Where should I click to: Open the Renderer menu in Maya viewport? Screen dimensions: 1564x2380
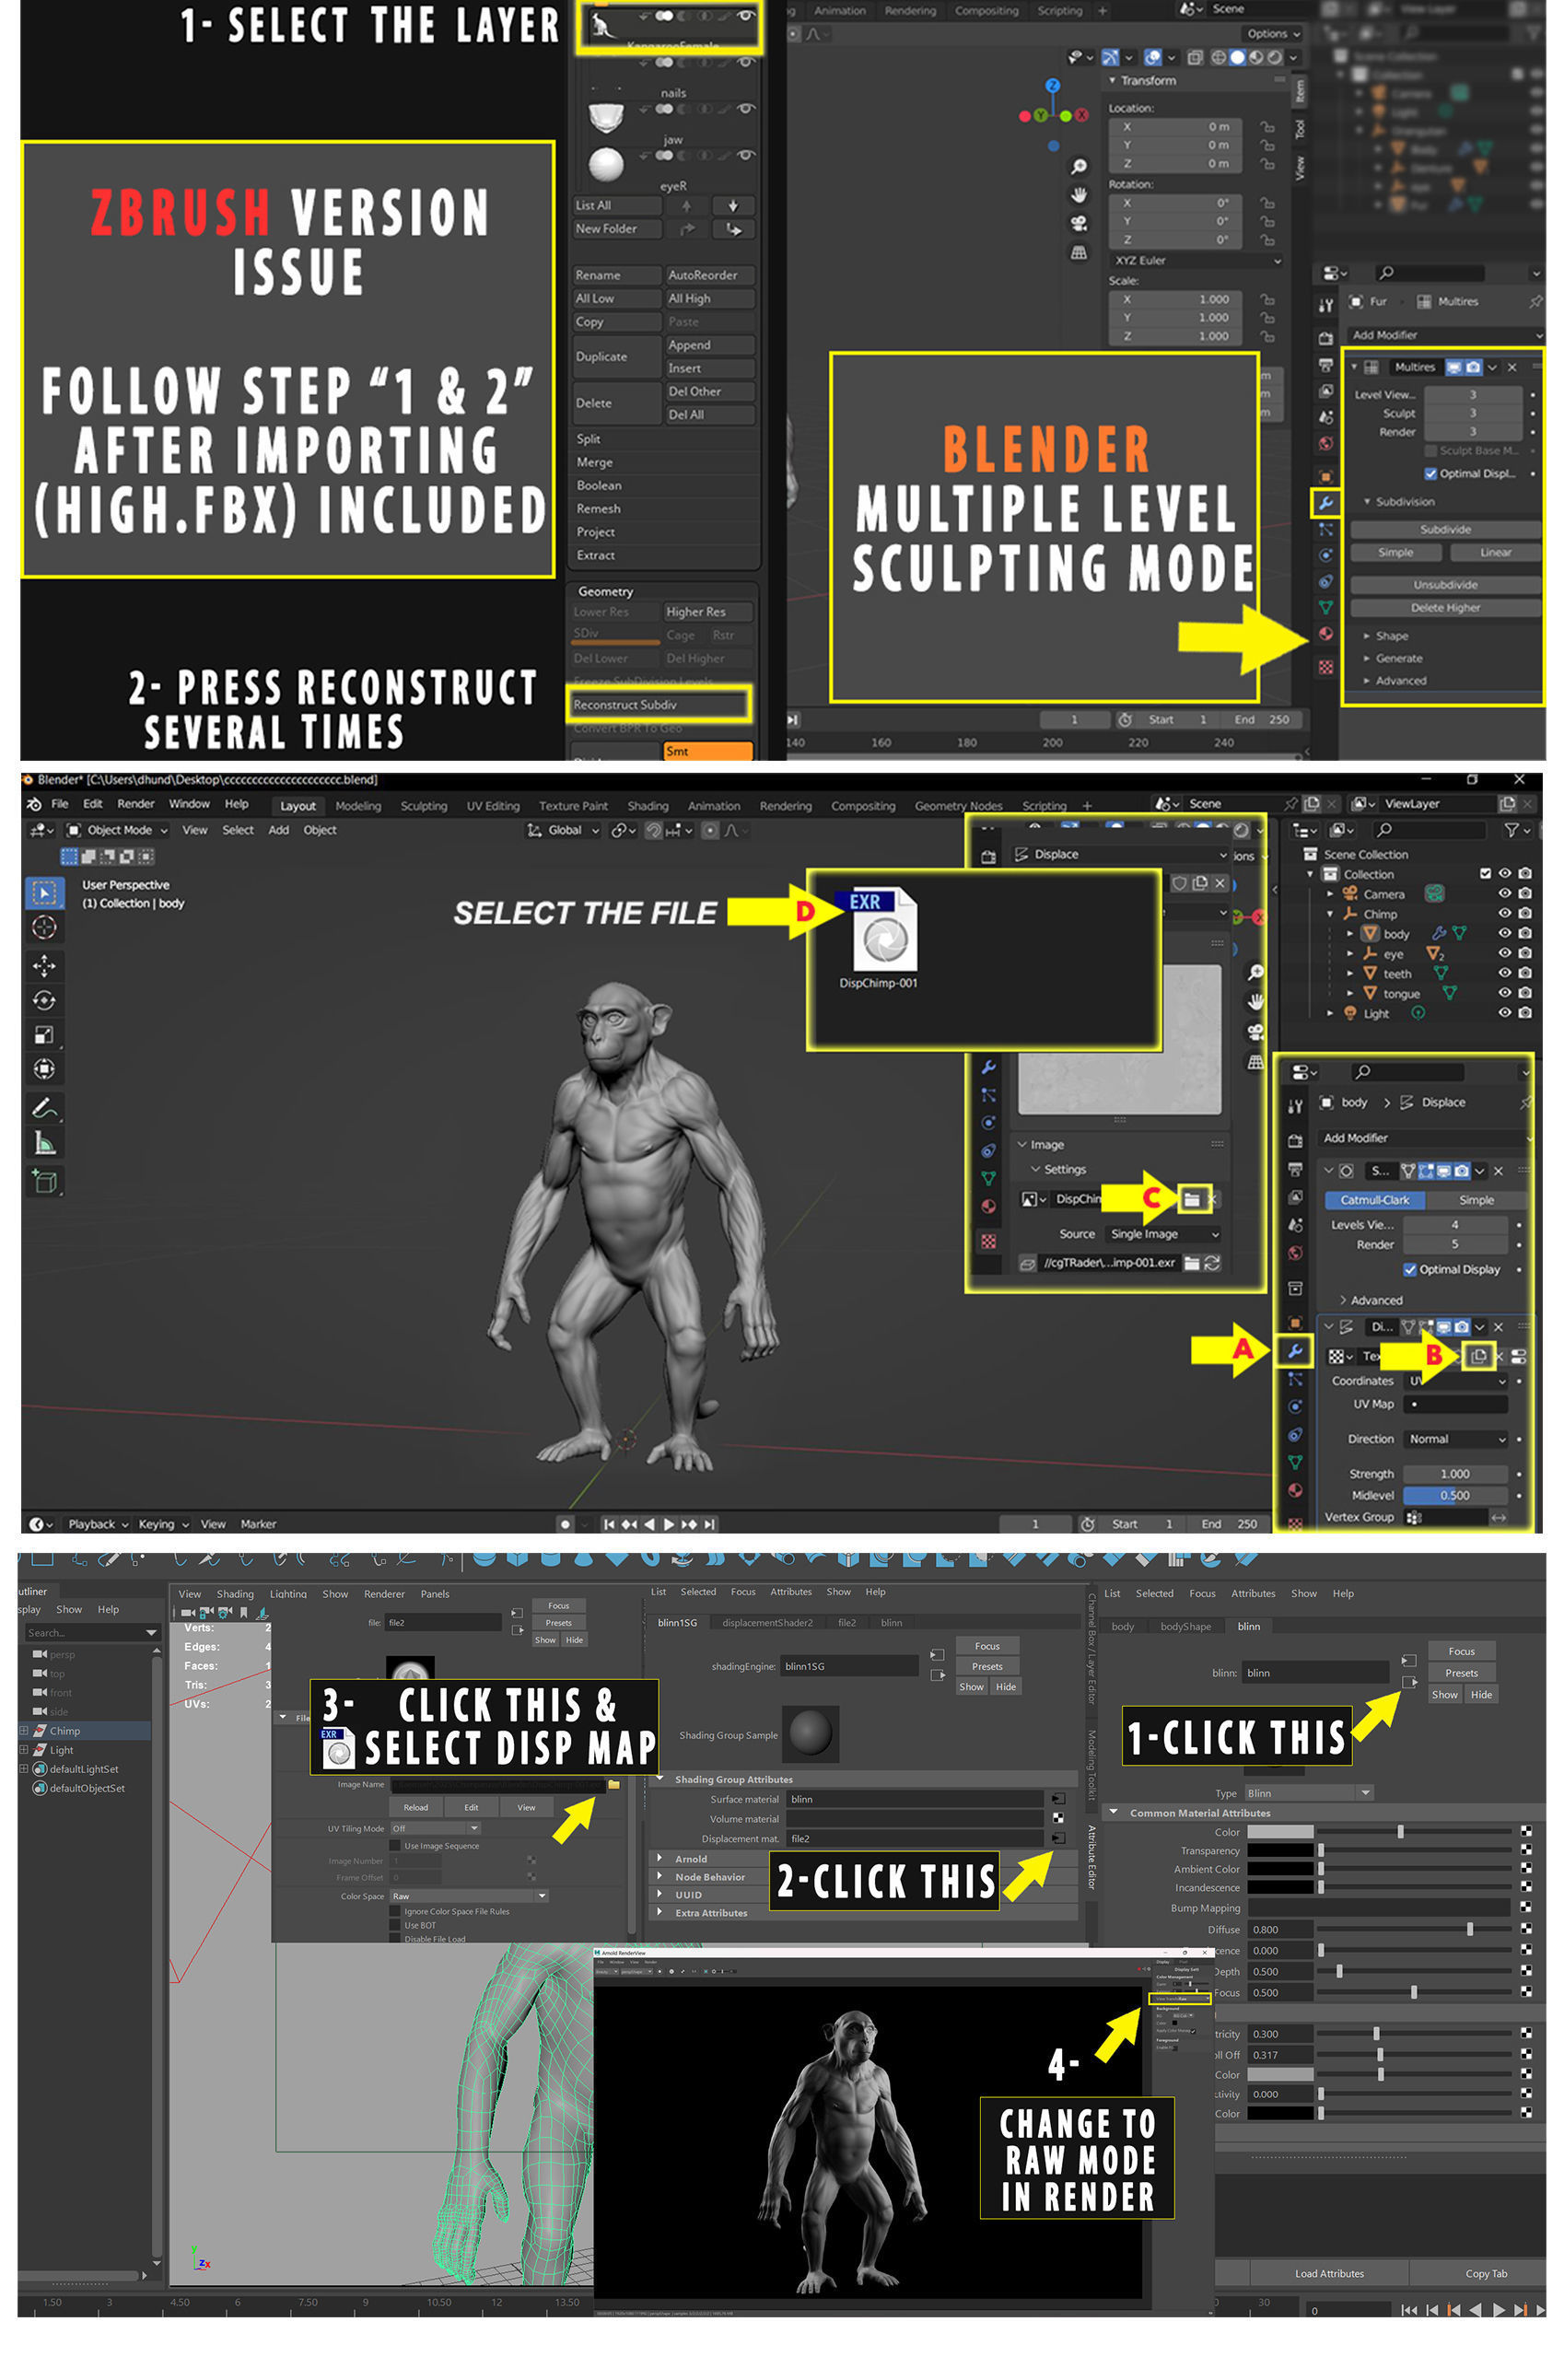pyautogui.click(x=384, y=1594)
